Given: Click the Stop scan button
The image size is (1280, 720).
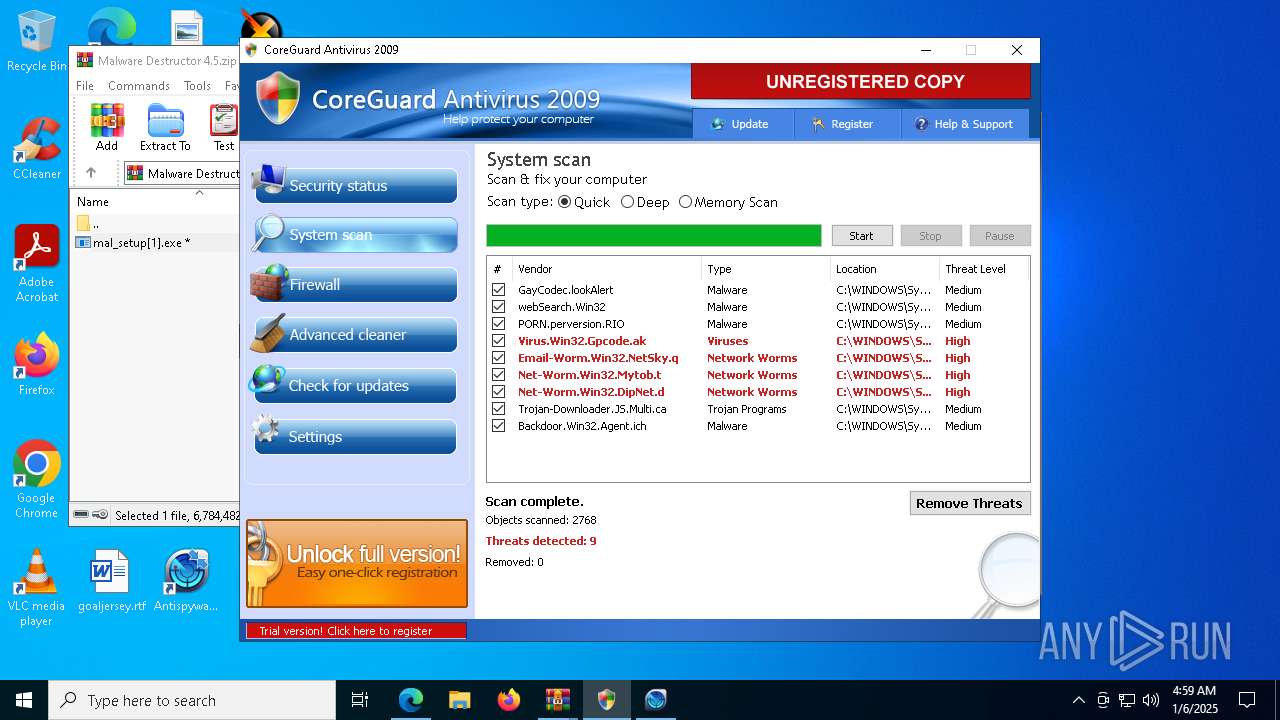Looking at the screenshot, I should pos(930,236).
